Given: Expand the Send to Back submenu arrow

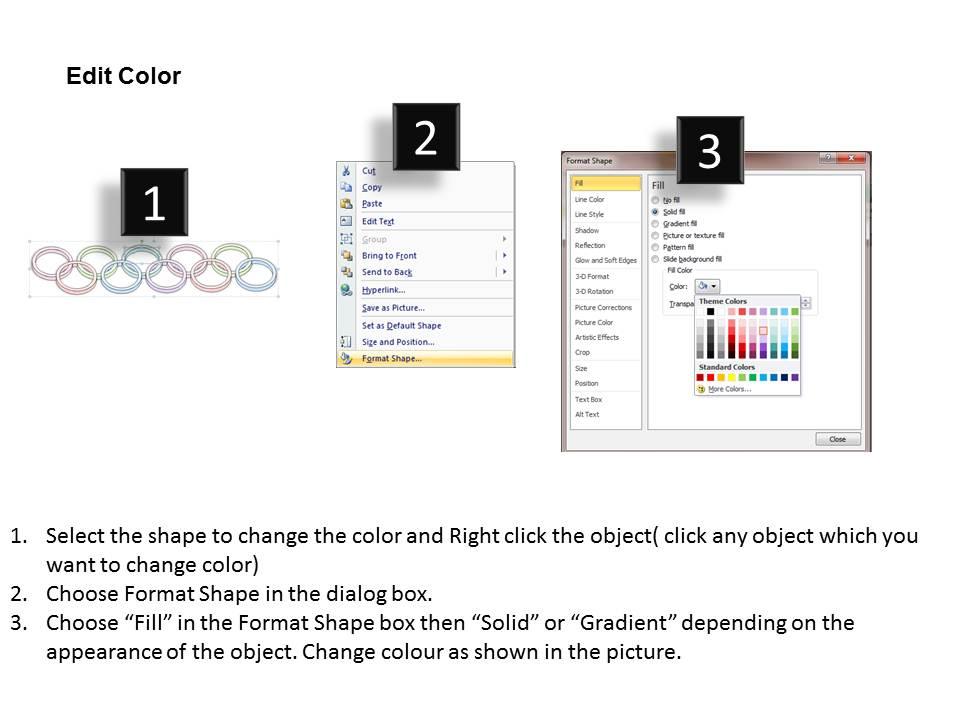Looking at the screenshot, I should (x=504, y=271).
